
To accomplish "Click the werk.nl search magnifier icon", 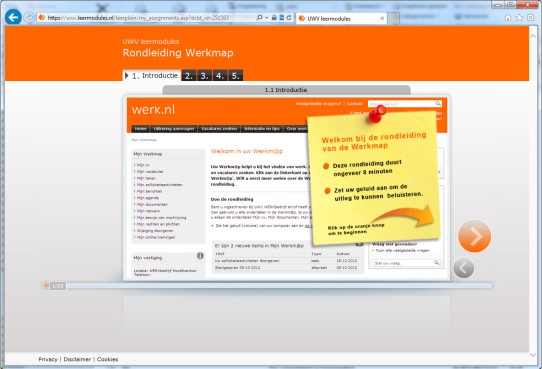I will pos(438,103).
